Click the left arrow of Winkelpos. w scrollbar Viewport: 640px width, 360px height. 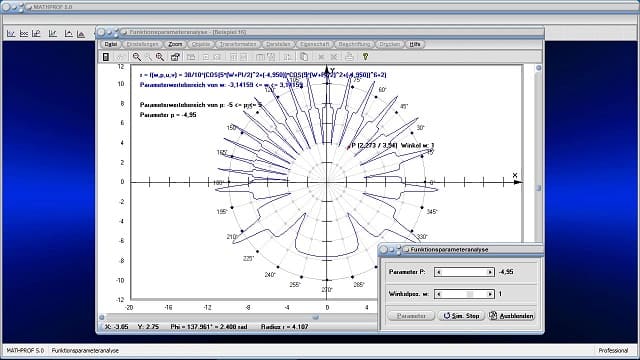[438, 294]
